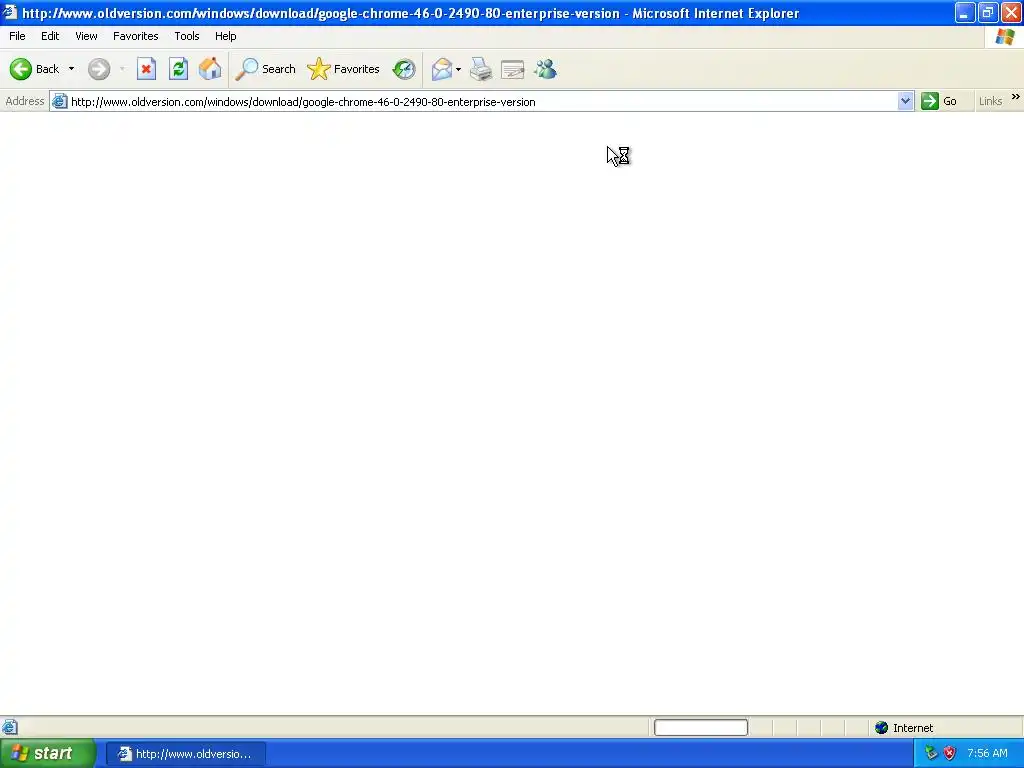Click the IE icon in title bar
The height and width of the screenshot is (768, 1024).
click(x=10, y=12)
